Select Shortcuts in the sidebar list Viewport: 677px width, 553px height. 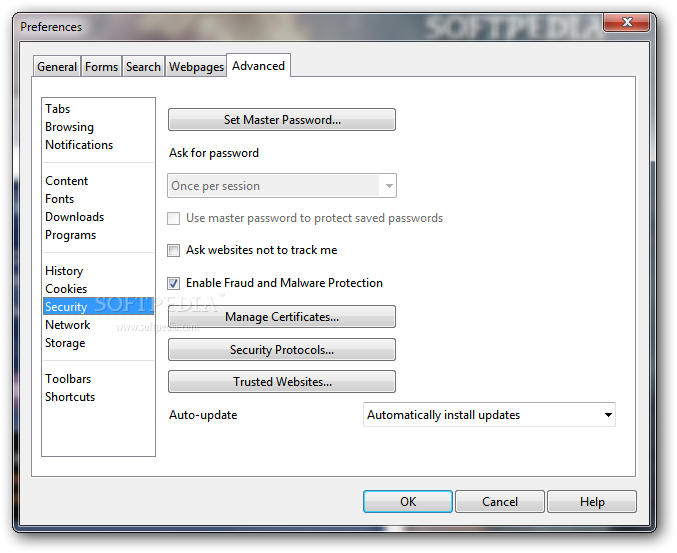click(98, 397)
